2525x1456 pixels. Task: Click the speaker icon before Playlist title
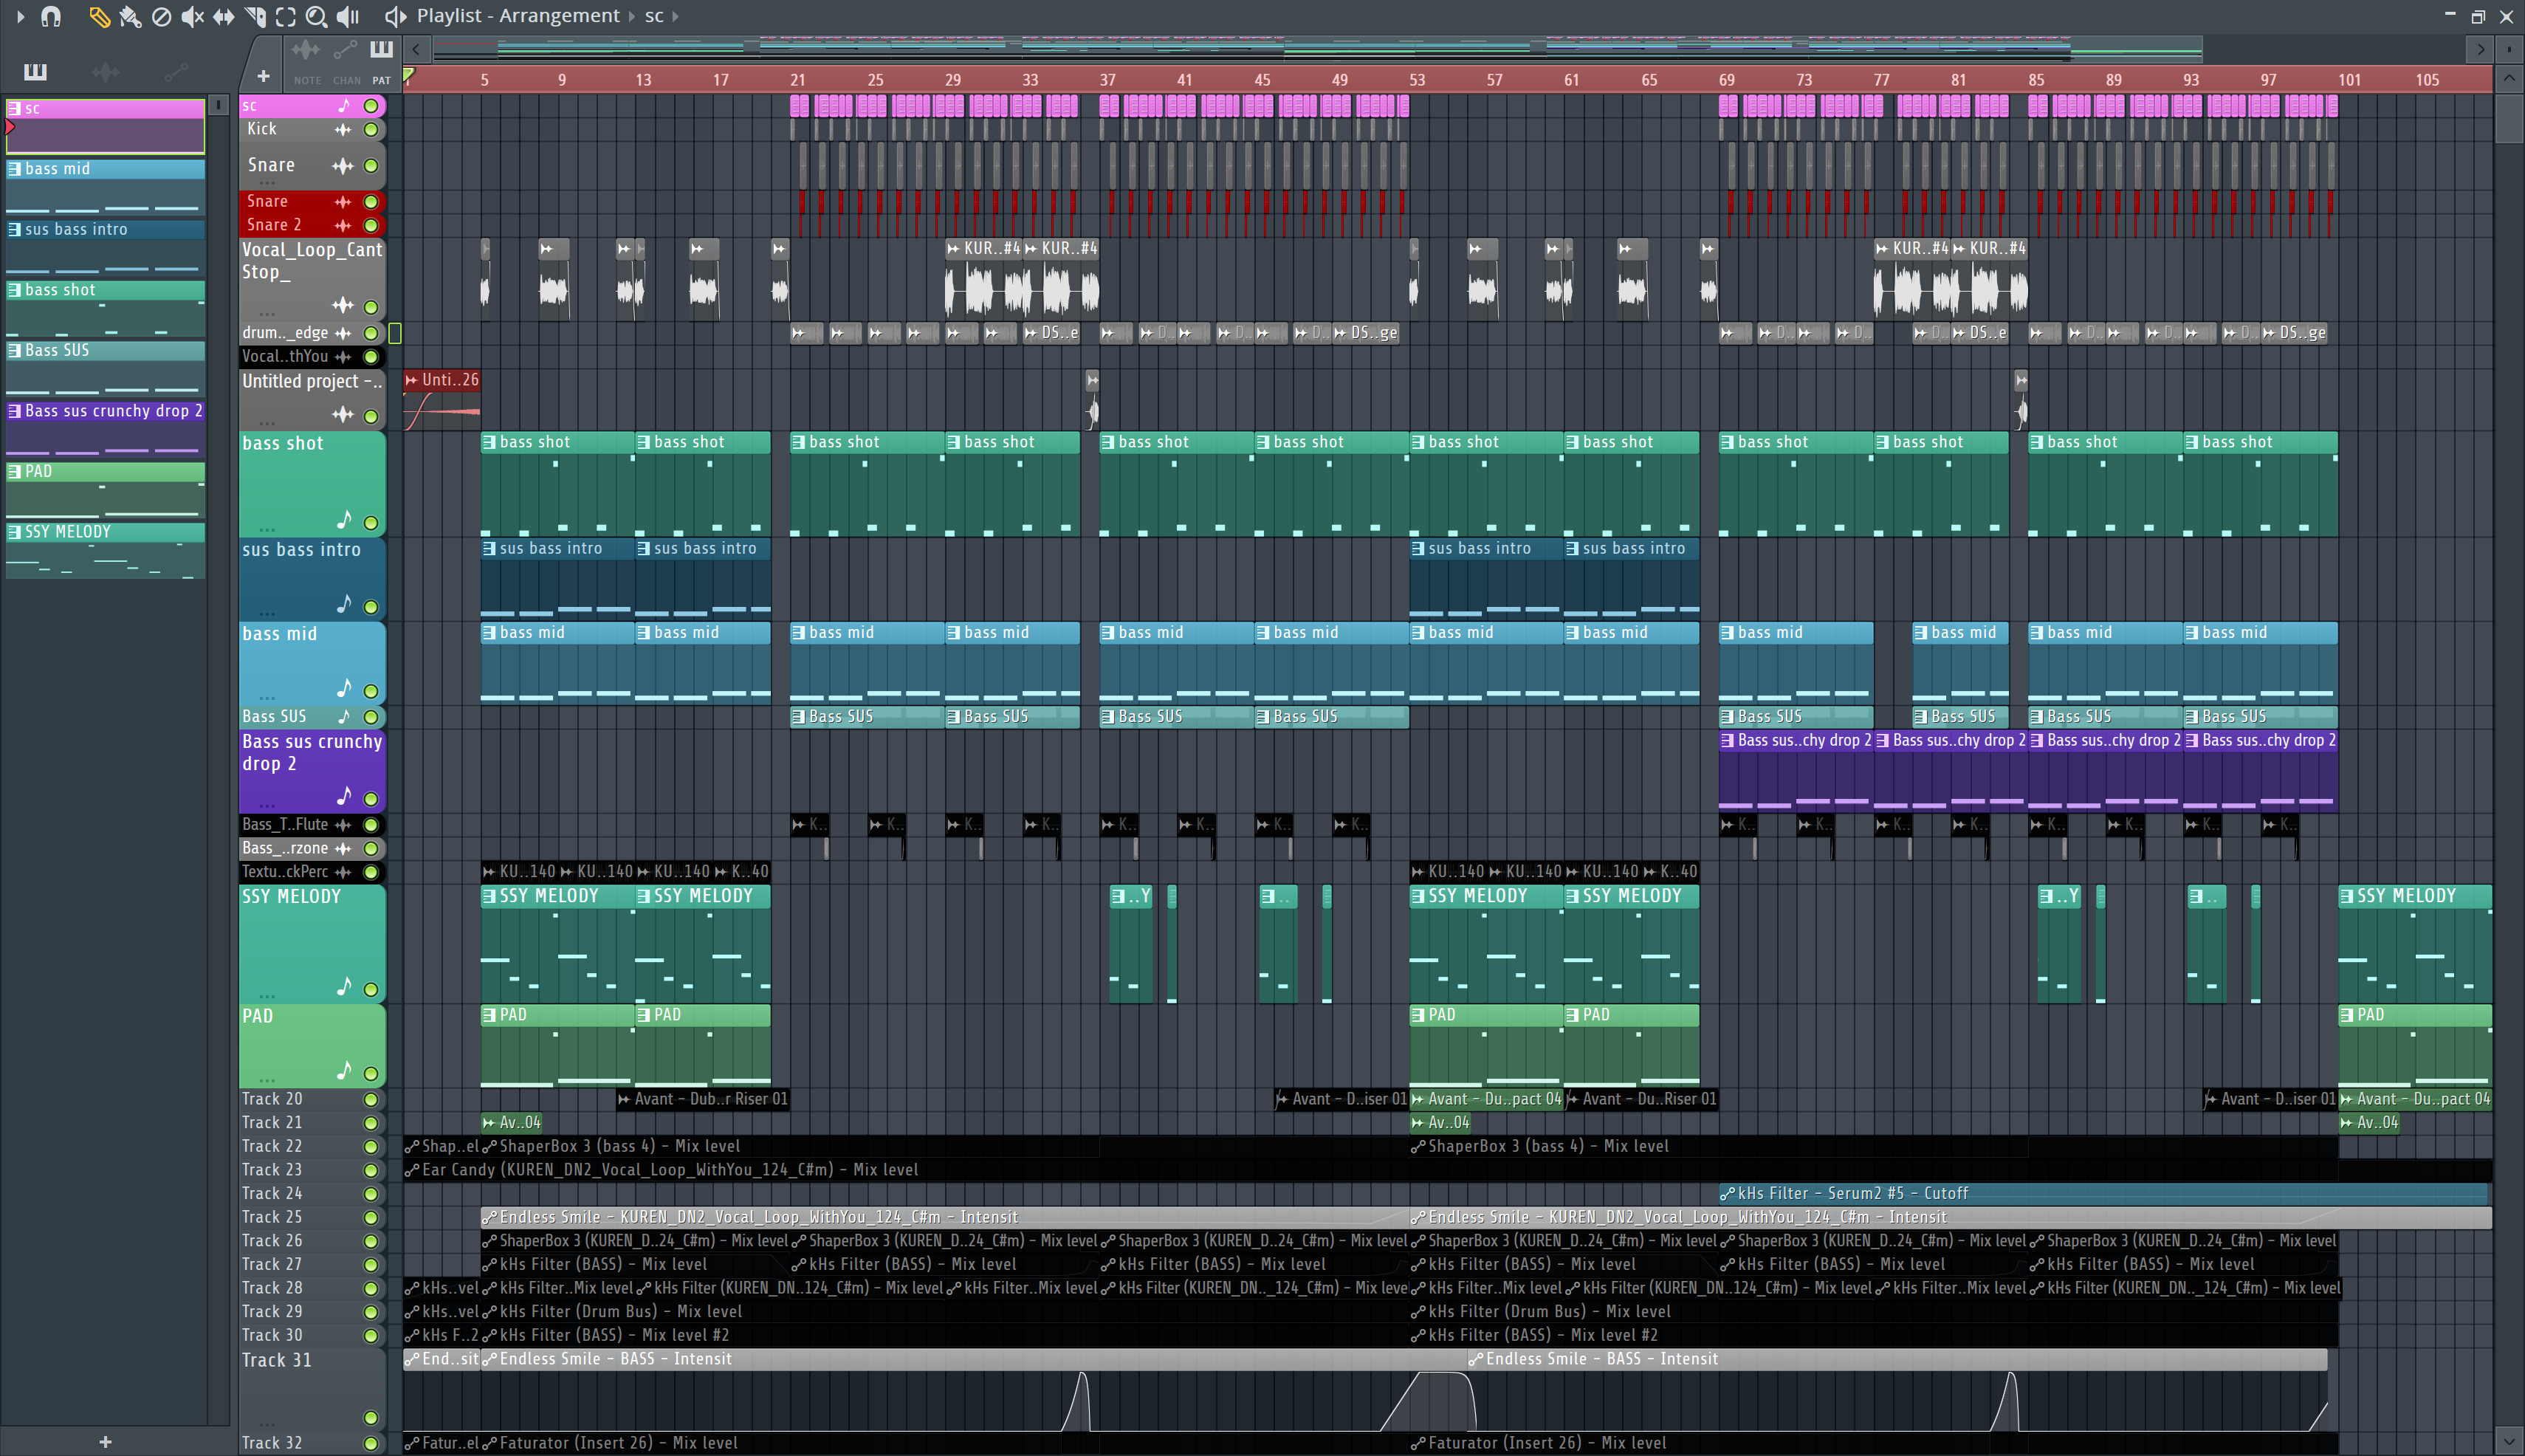(x=395, y=16)
